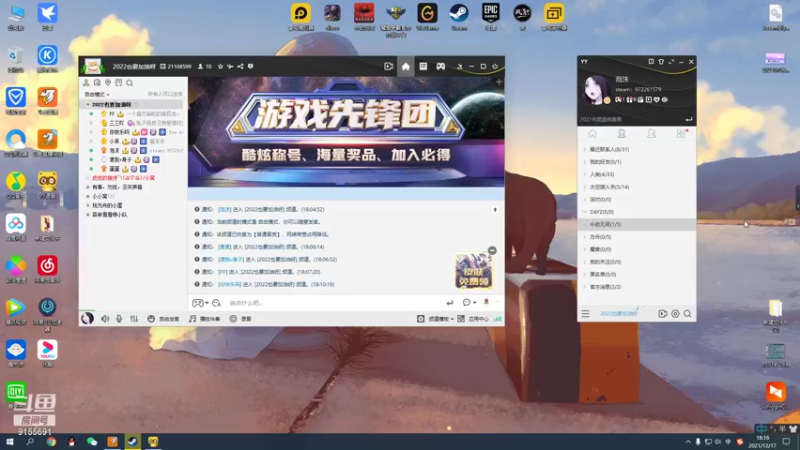
Task: Select user 蓝蓝 in the channel member list
Action: (x=114, y=169)
